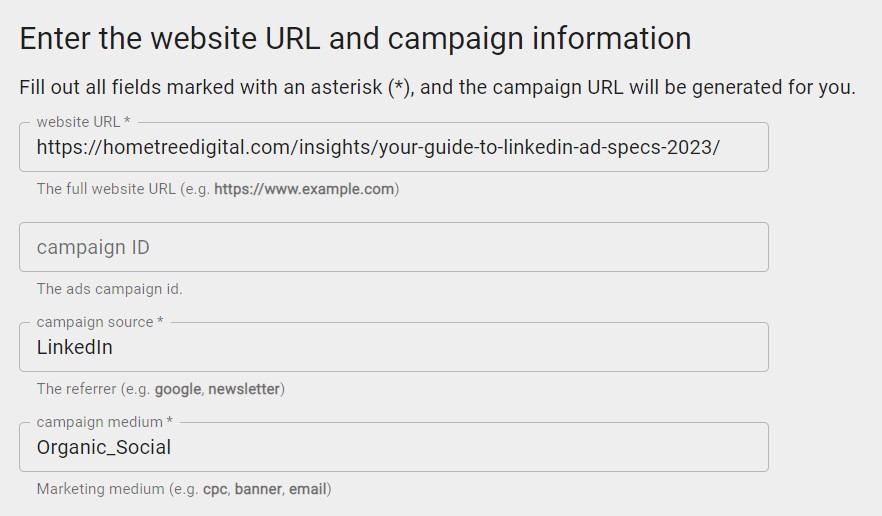The height and width of the screenshot is (516, 882).
Task: Click the 'The full website URL' helper text
Action: 106,189
